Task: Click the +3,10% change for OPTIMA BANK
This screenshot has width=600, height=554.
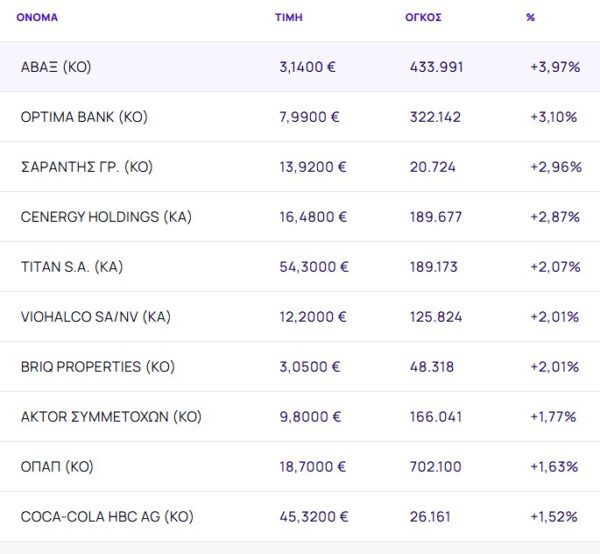Action: pos(554,117)
